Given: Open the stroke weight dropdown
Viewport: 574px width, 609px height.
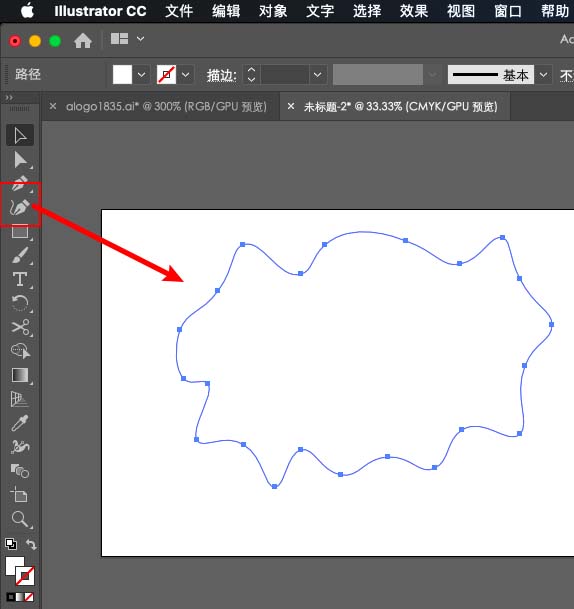Looking at the screenshot, I should (x=318, y=75).
